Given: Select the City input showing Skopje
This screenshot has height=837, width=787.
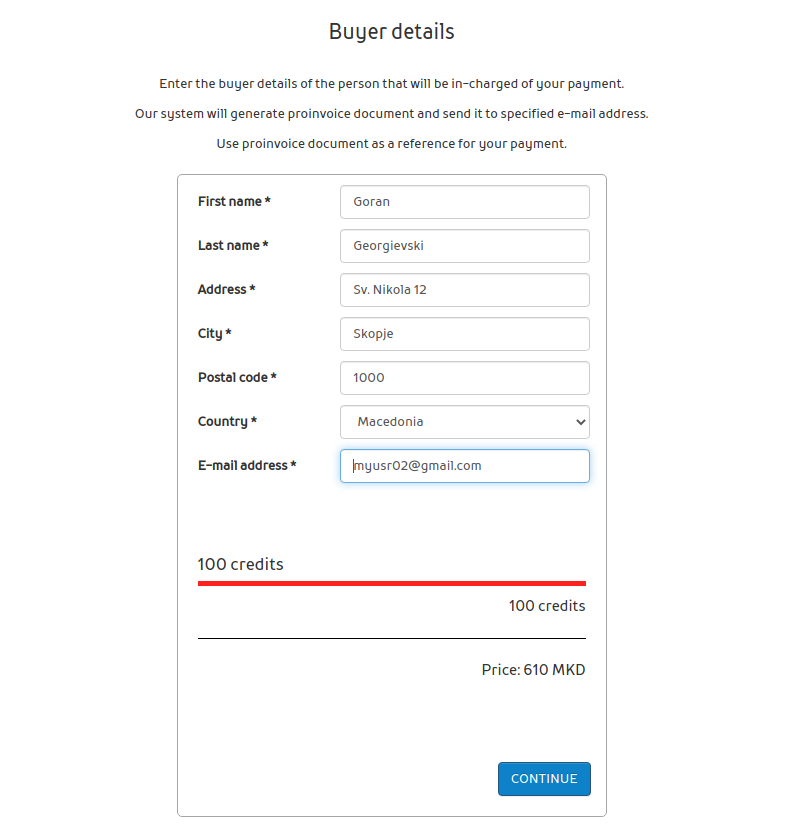Looking at the screenshot, I should tap(464, 334).
